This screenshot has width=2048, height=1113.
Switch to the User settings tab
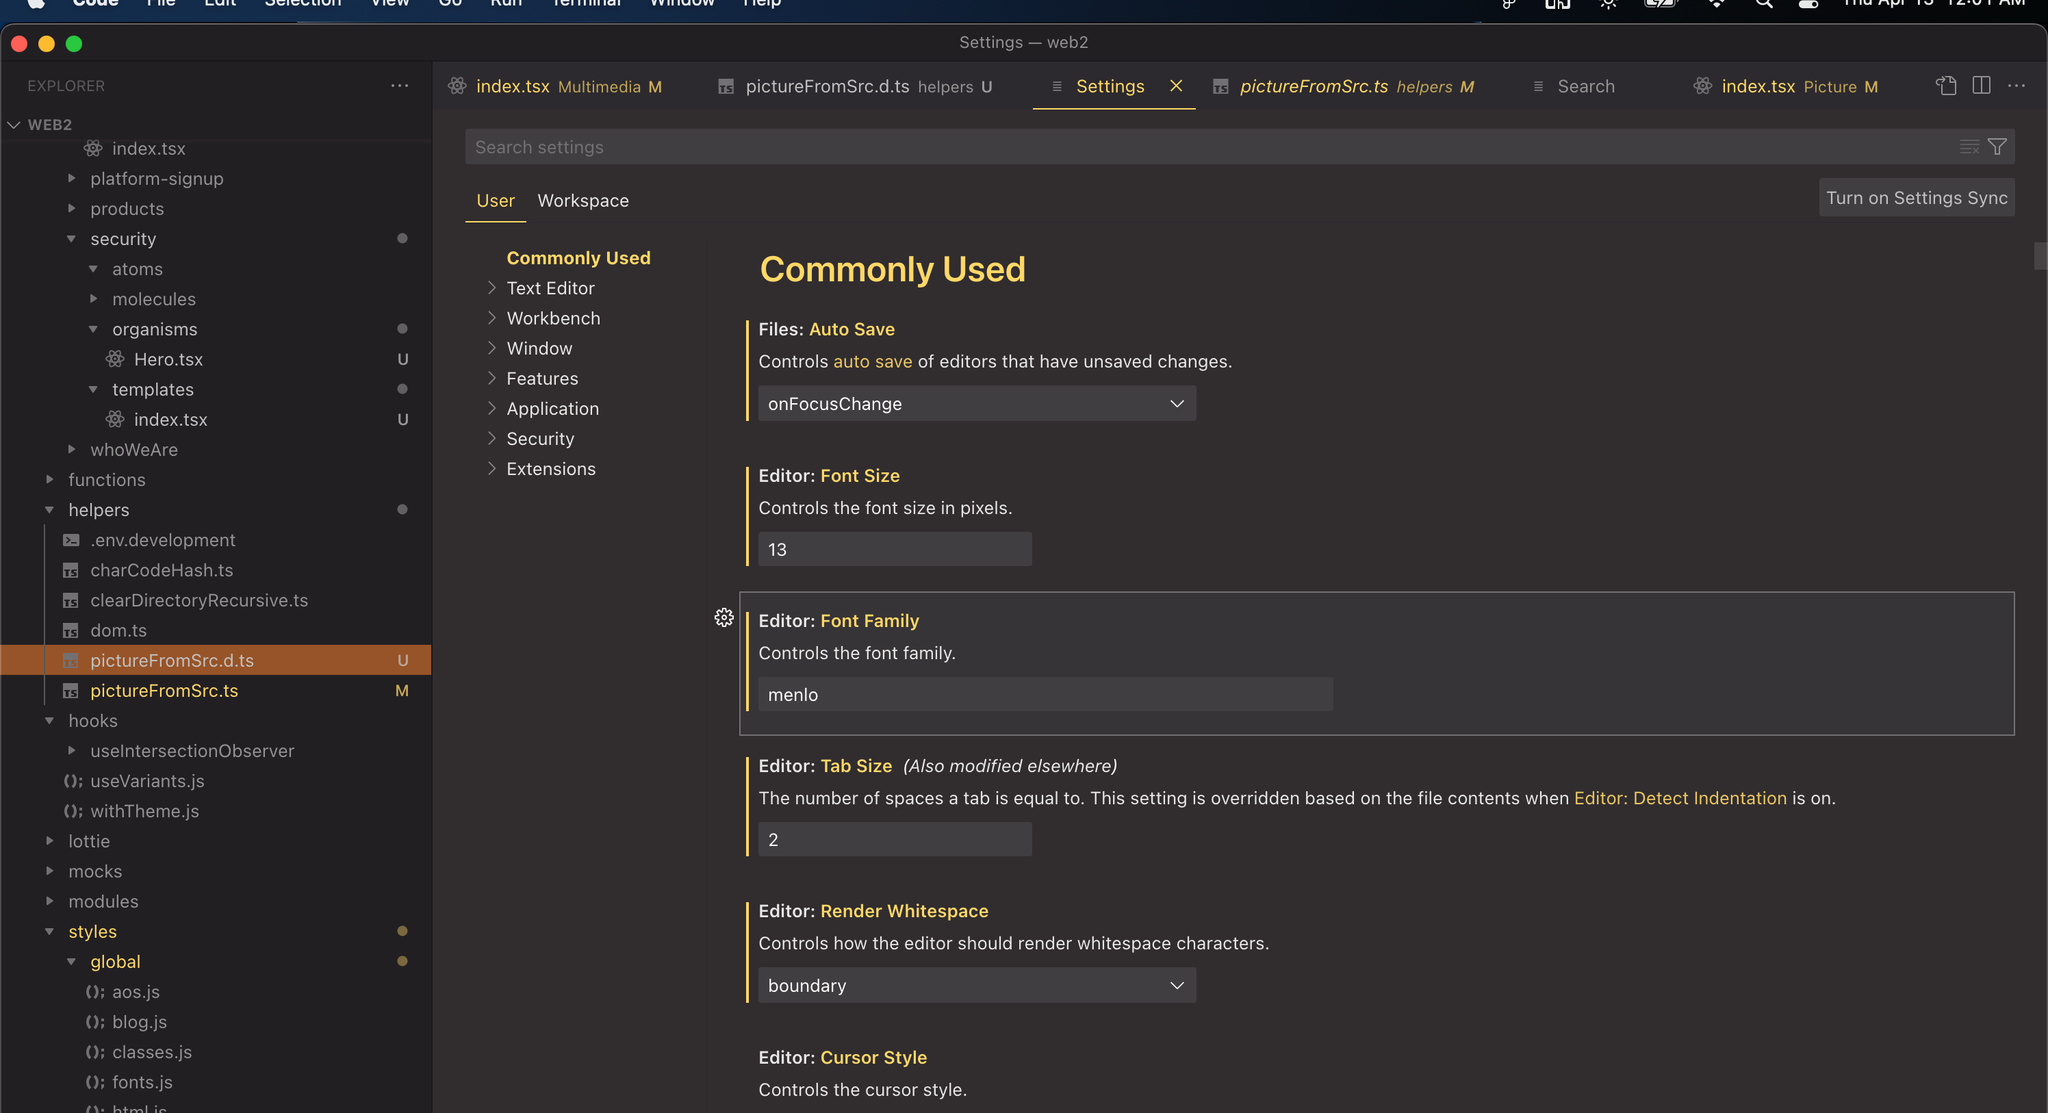tap(495, 201)
